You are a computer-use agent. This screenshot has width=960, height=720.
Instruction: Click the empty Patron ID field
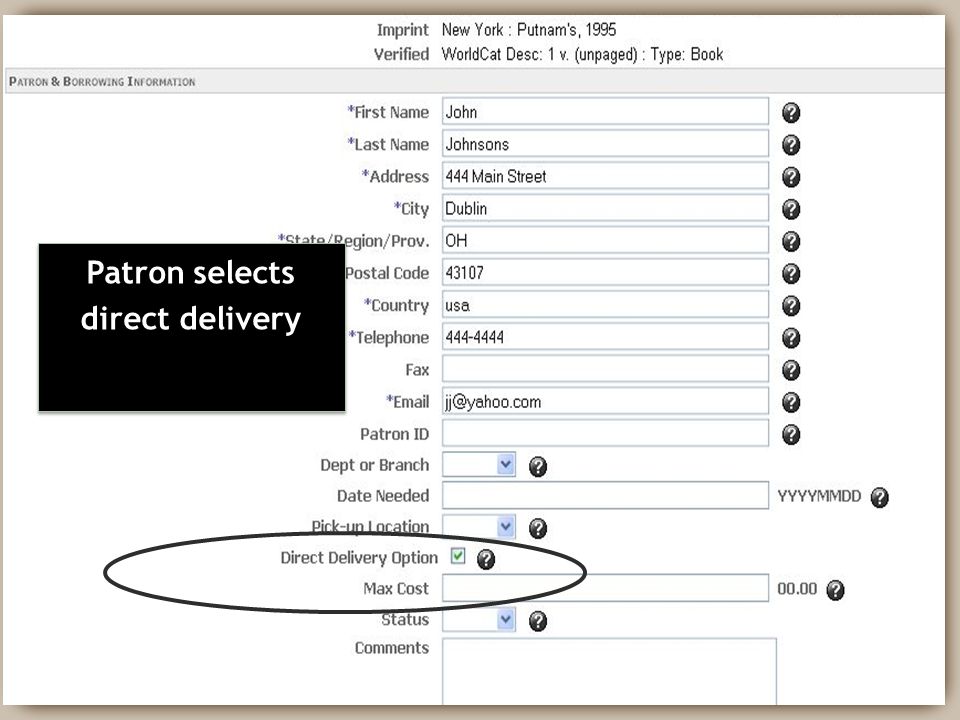point(606,433)
